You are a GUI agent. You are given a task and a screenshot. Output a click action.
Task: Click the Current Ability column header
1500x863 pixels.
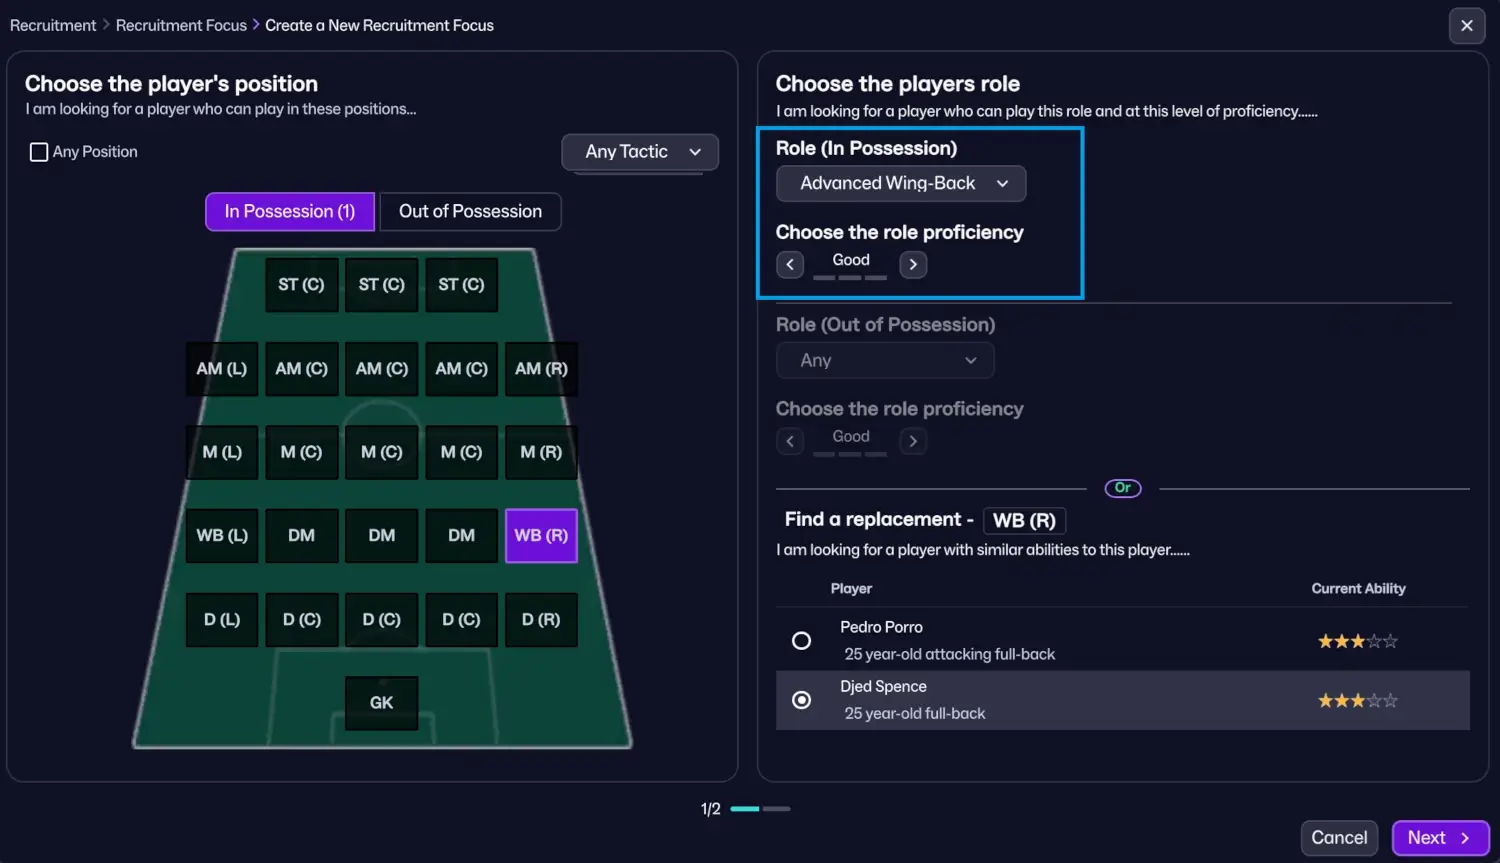[1358, 589]
